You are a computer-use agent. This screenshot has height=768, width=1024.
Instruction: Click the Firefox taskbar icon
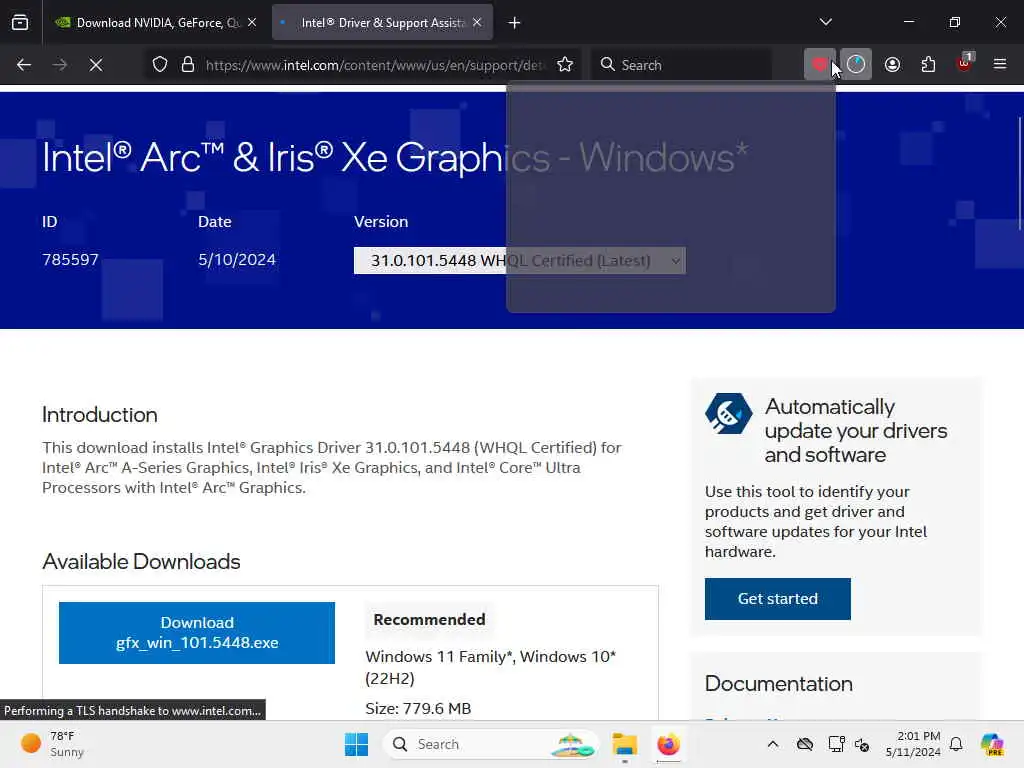click(668, 744)
